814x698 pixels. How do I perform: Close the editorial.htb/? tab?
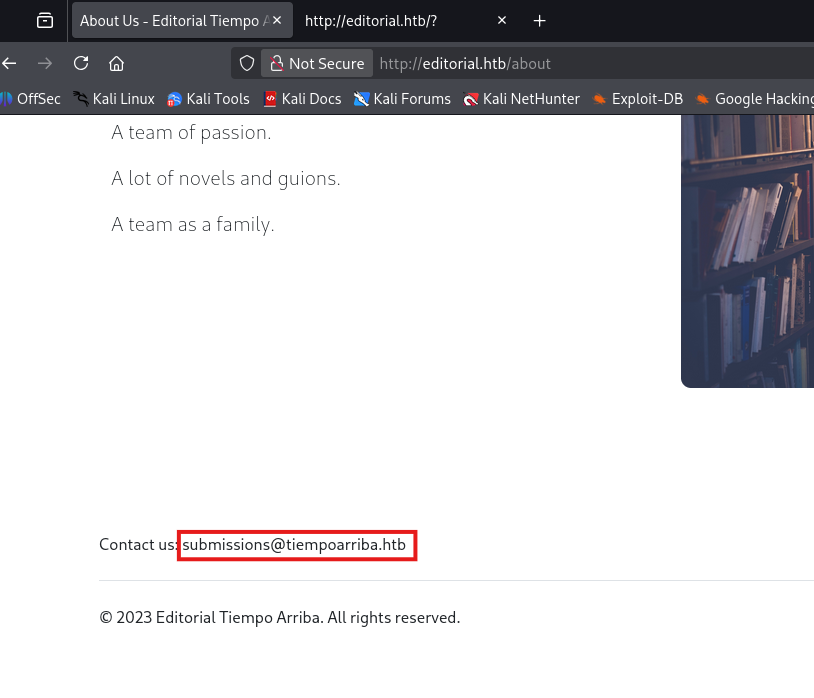(502, 20)
